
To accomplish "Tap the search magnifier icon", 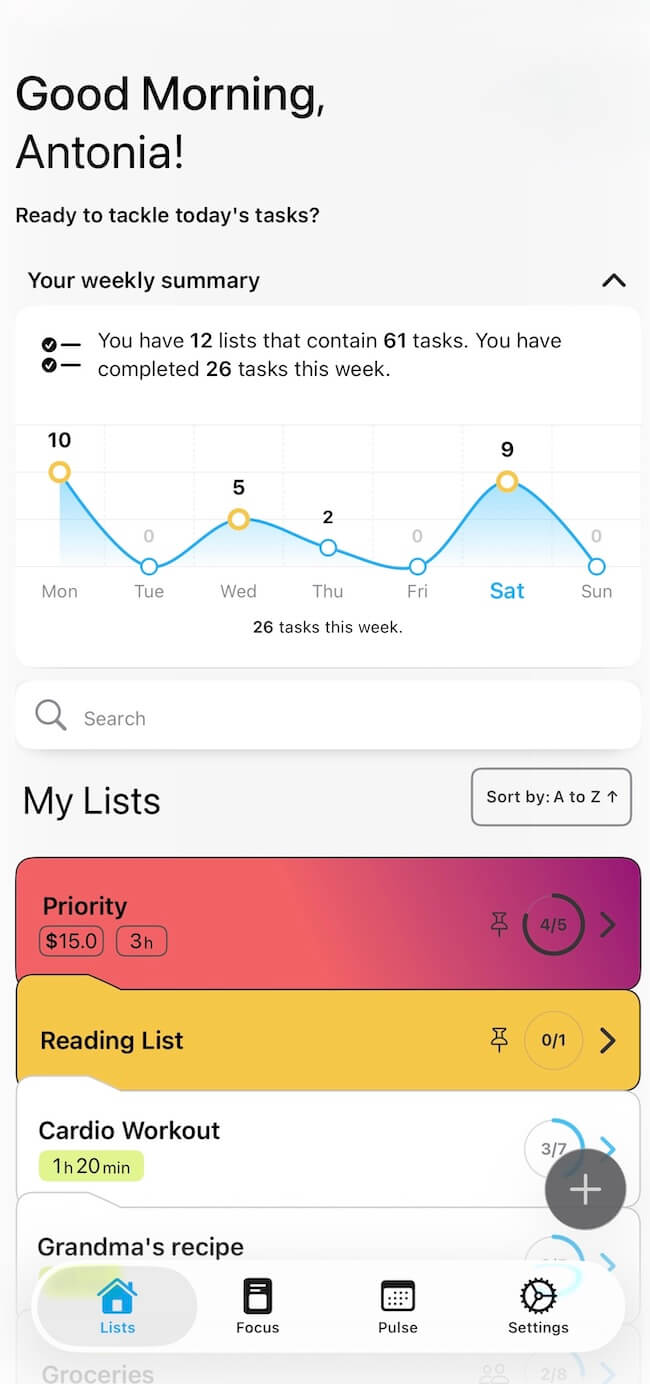I will click(x=50, y=716).
